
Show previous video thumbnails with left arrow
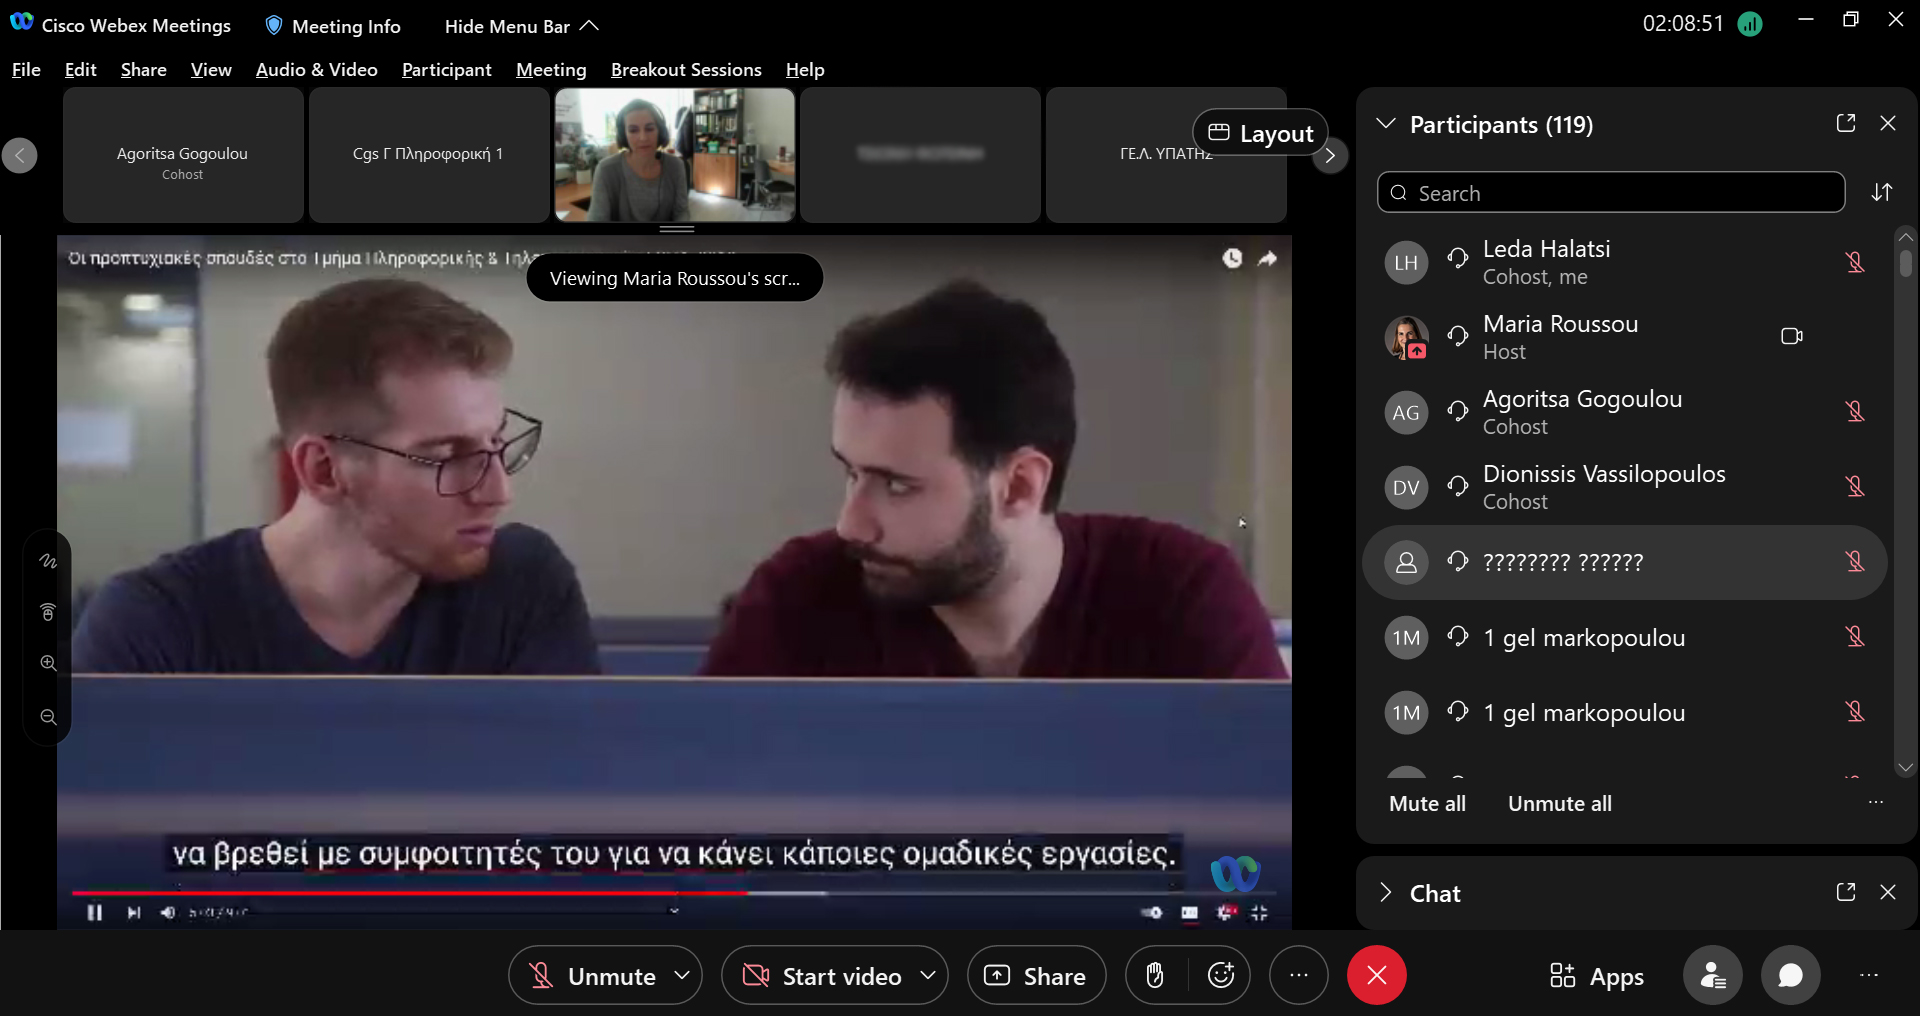coord(20,155)
